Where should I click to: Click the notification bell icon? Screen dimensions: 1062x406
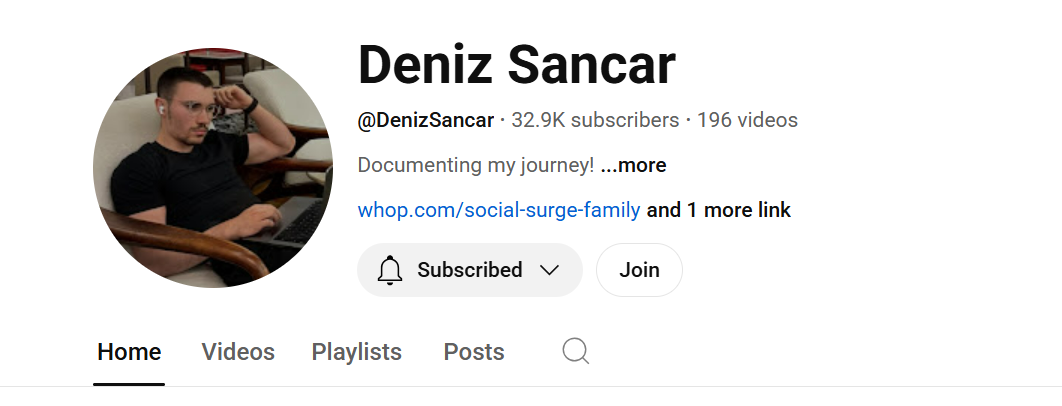[390, 270]
